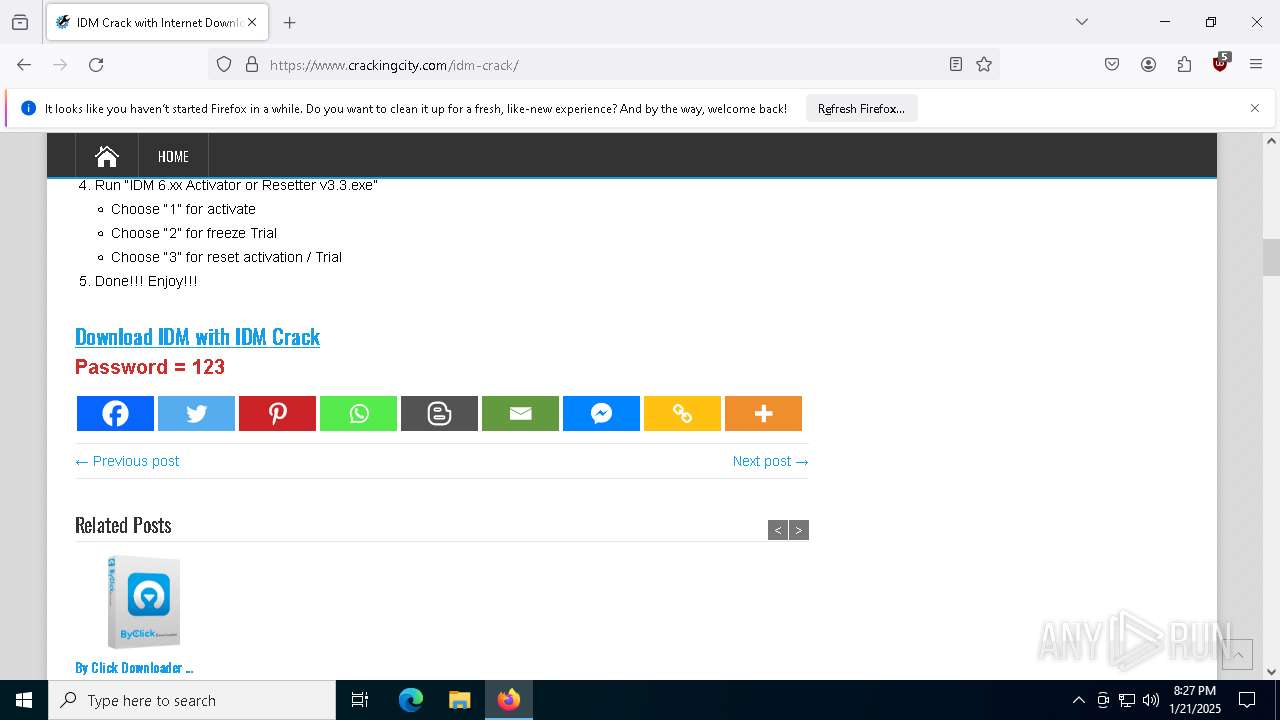Screen dimensions: 1280x720
Task: Show previous related posts
Action: pyautogui.click(x=778, y=530)
